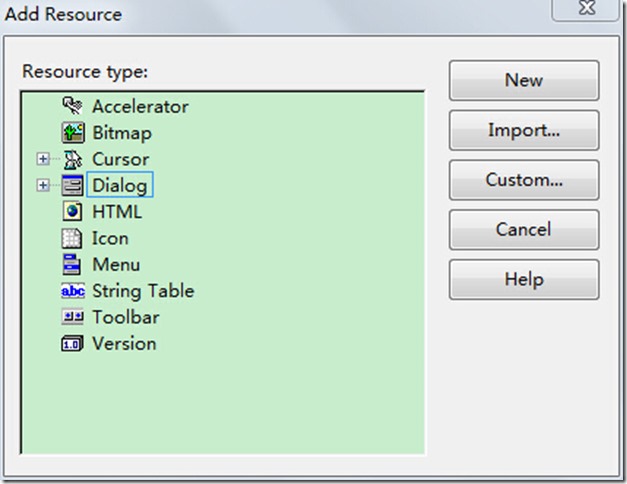Click the Custom... button
The height and width of the screenshot is (484, 627).
click(x=523, y=180)
